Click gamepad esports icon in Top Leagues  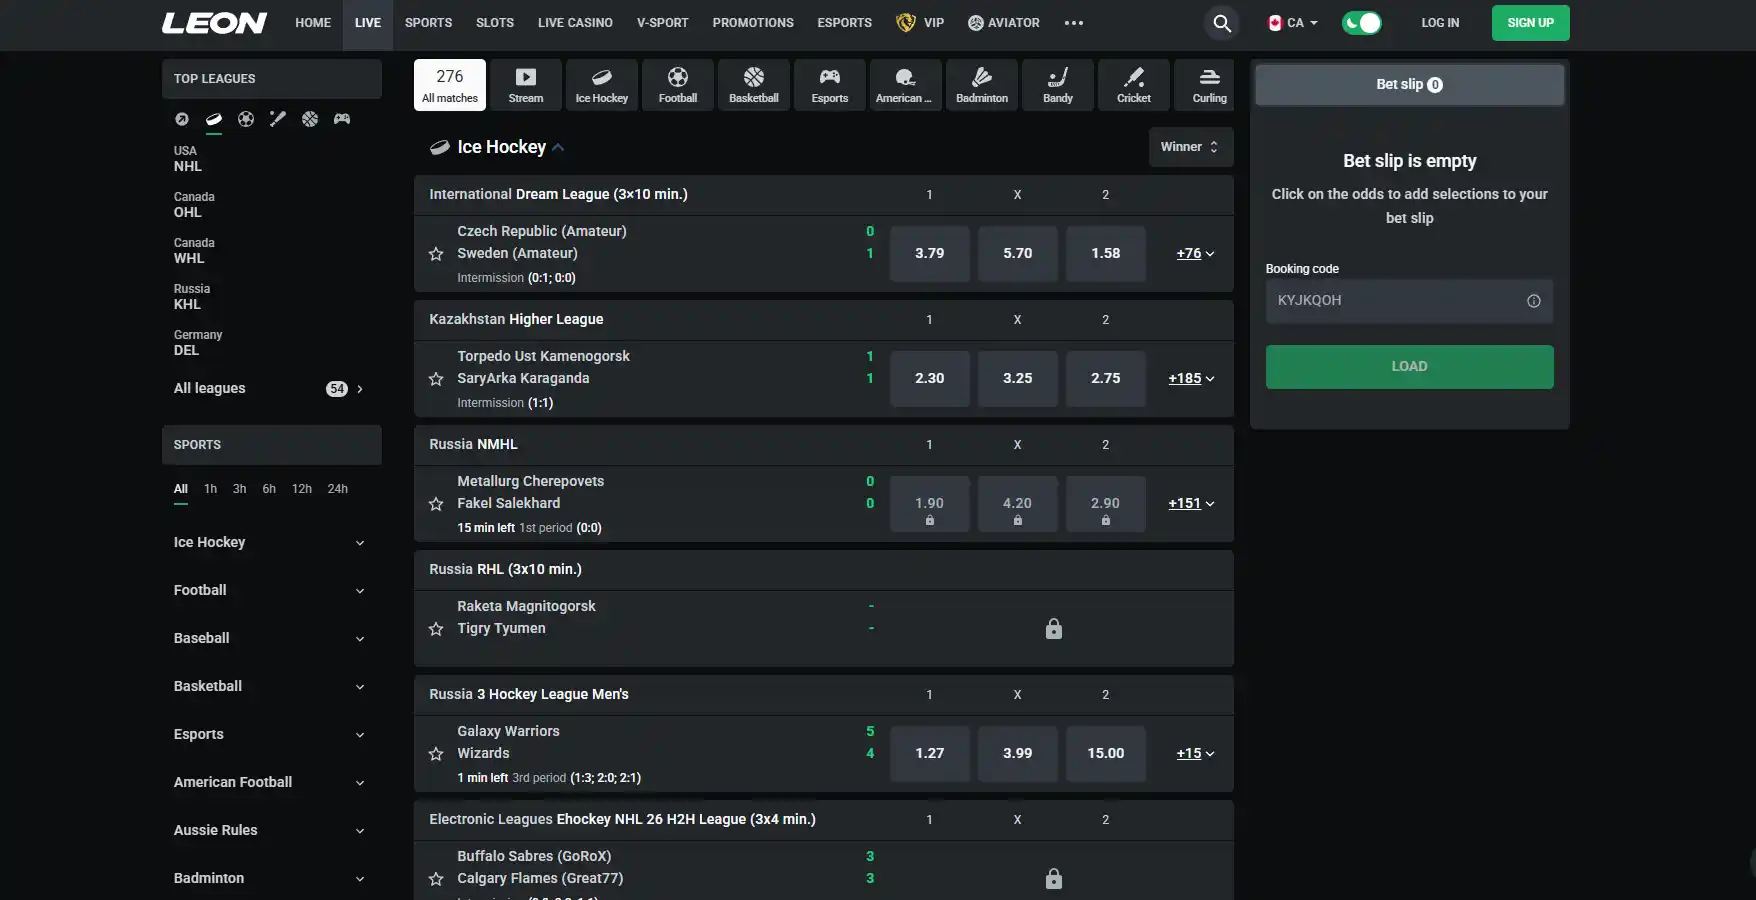click(x=342, y=119)
